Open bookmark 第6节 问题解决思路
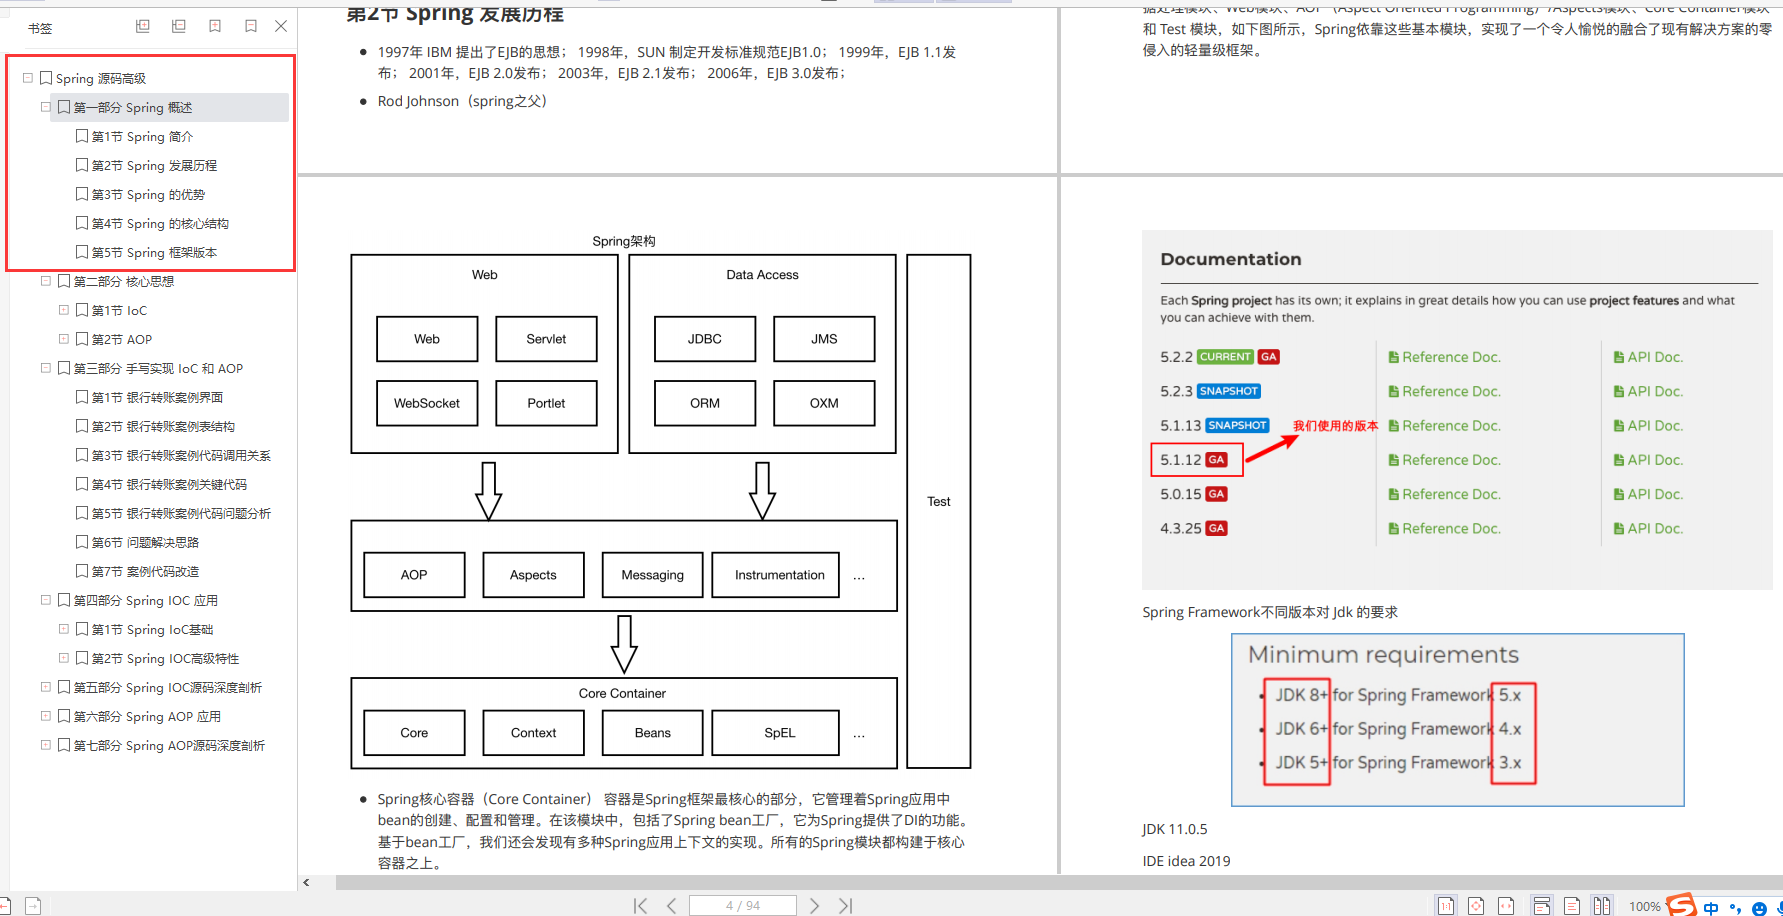This screenshot has height=916, width=1783. click(x=145, y=542)
